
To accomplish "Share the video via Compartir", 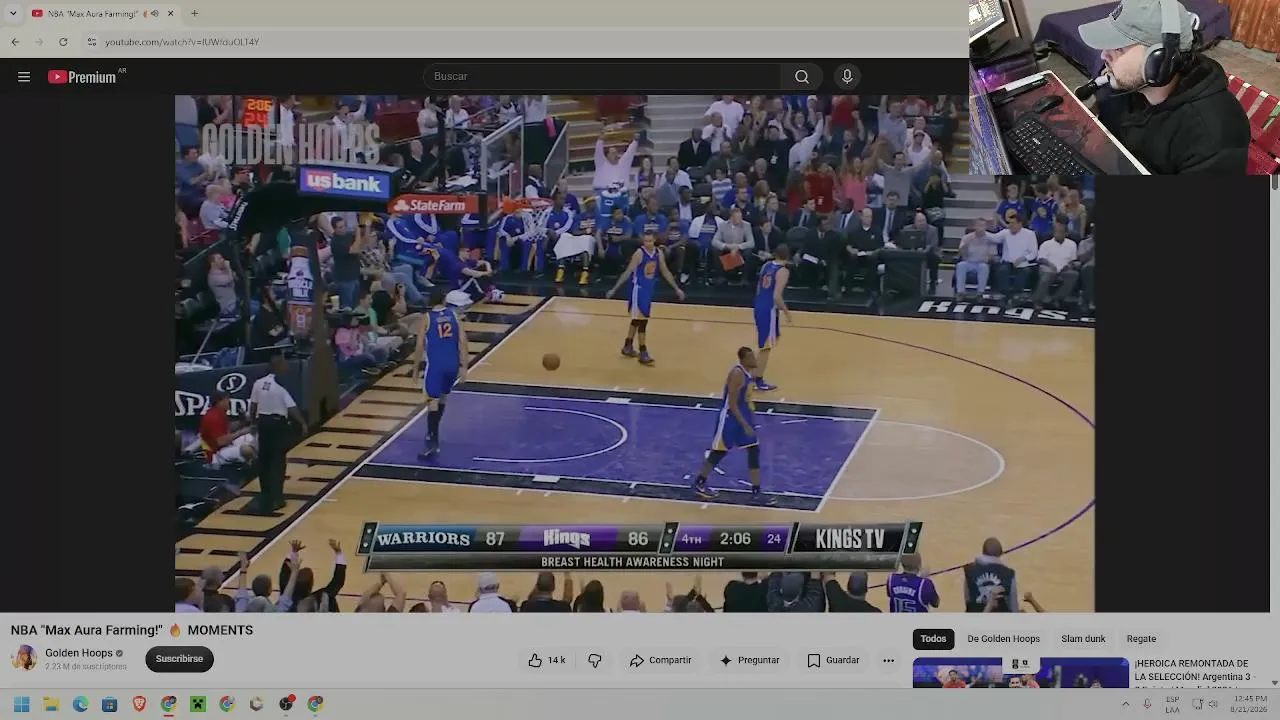I will tap(660, 660).
